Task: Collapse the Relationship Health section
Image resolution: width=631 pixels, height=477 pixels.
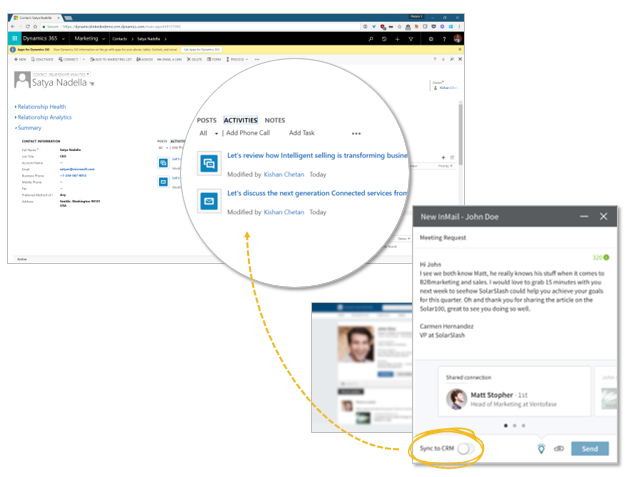Action: pos(40,107)
